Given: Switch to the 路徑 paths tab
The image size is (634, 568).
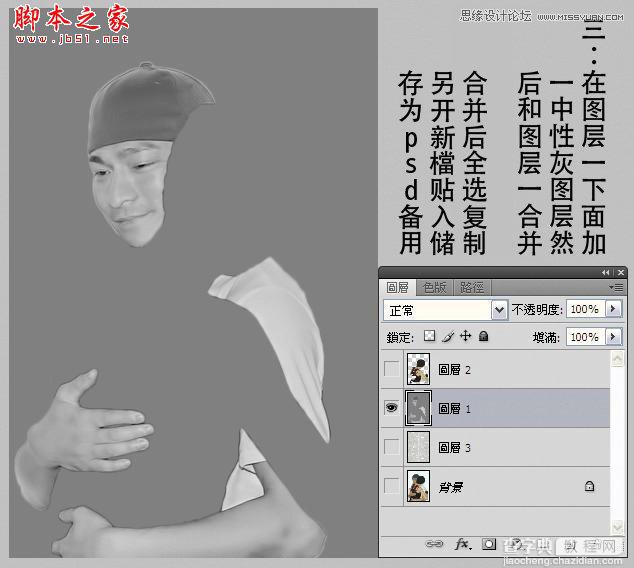Looking at the screenshot, I should [x=471, y=287].
